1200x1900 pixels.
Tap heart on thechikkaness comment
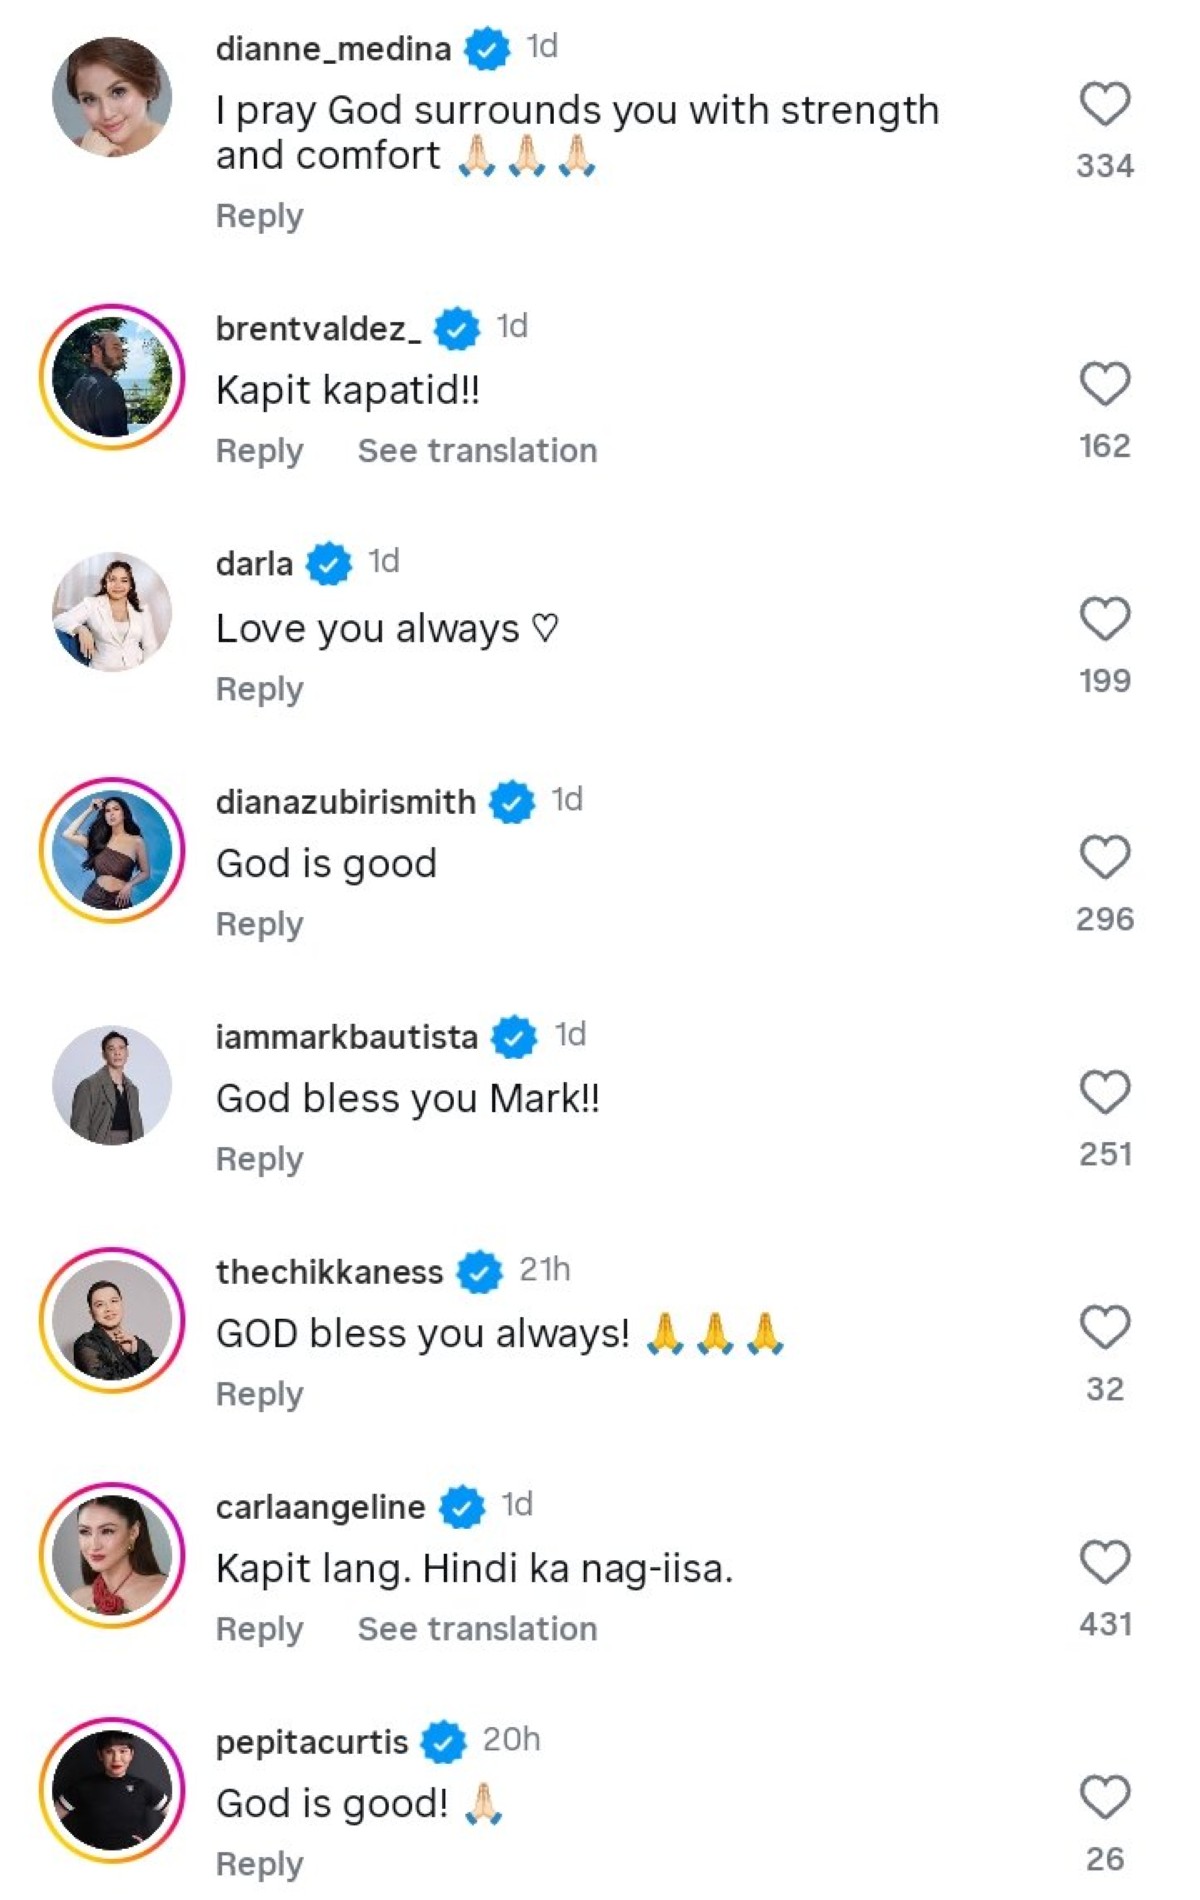(x=1104, y=1327)
